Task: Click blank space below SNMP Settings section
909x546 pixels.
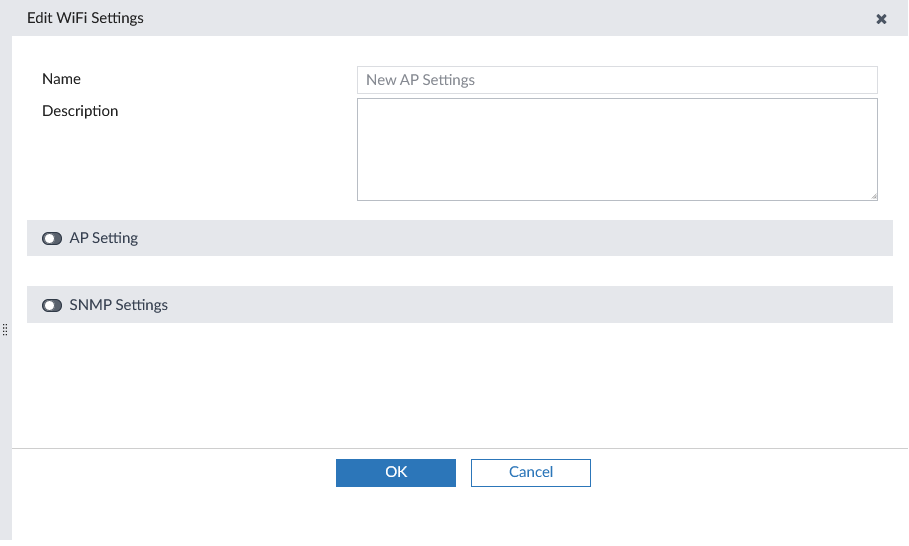Action: (450, 385)
